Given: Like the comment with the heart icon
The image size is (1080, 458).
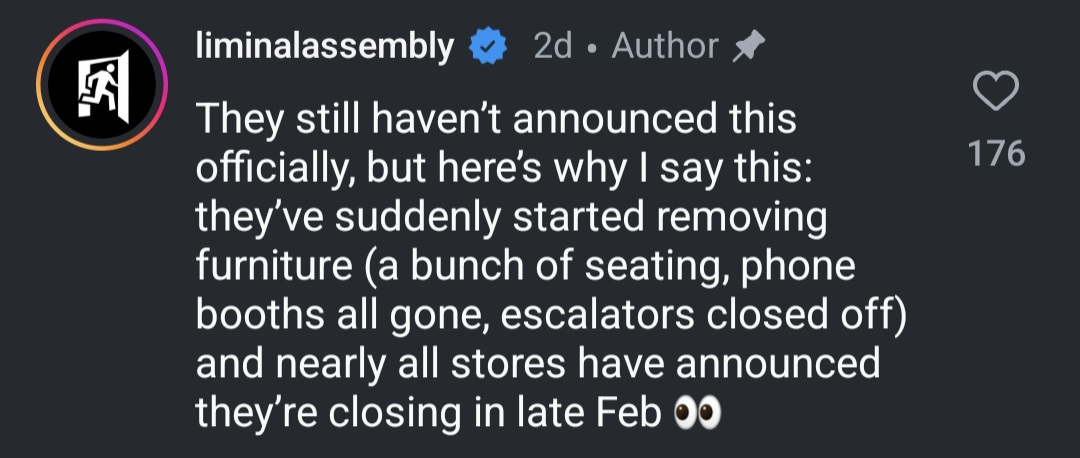Looking at the screenshot, I should tap(995, 95).
